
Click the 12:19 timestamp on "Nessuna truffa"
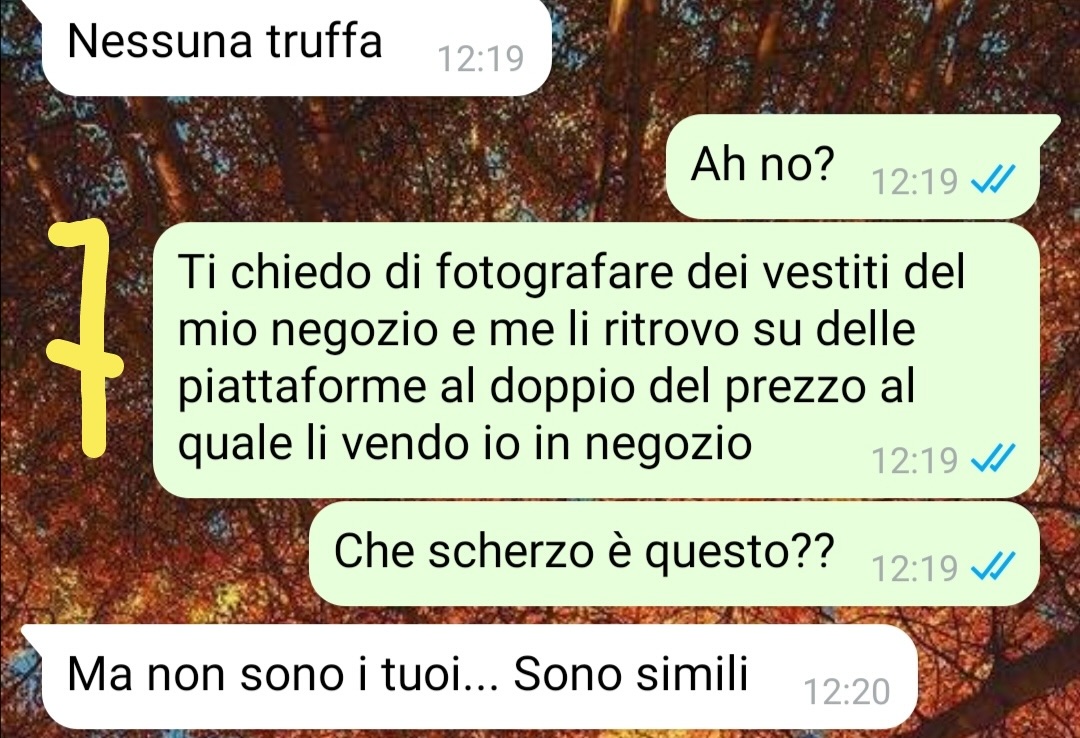pyautogui.click(x=481, y=59)
